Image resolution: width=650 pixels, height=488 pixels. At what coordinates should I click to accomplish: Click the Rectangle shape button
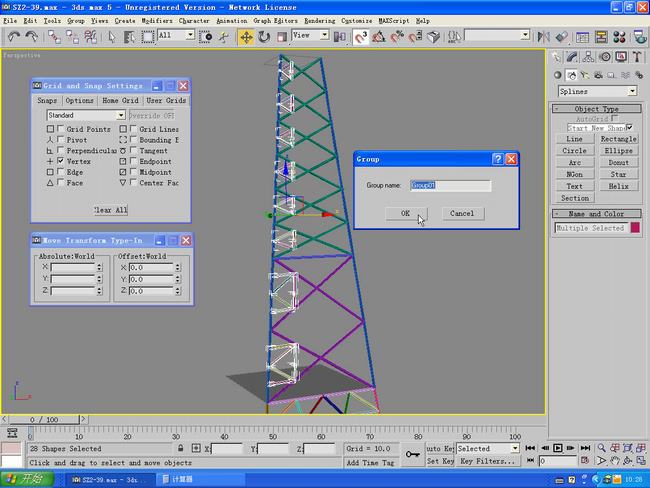tap(618, 139)
